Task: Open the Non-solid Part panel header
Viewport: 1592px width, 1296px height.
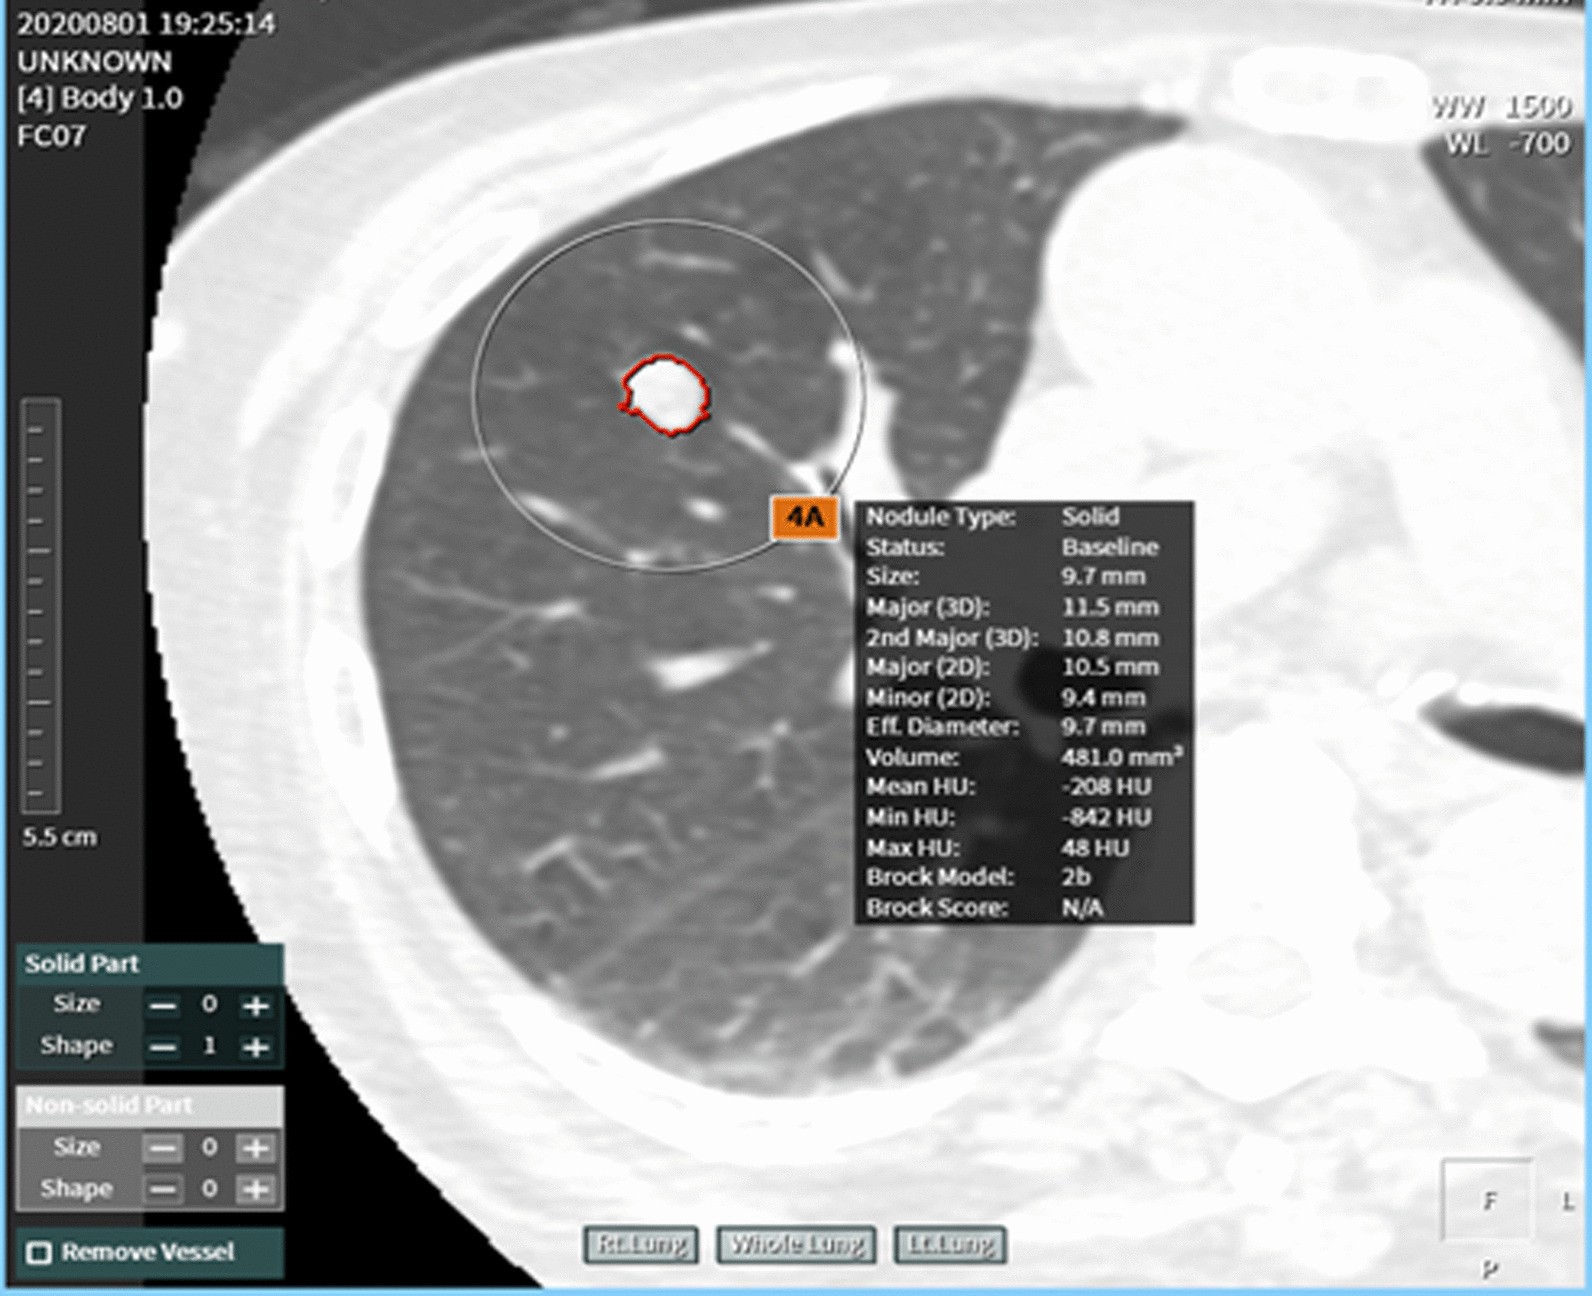Action: tap(149, 1105)
